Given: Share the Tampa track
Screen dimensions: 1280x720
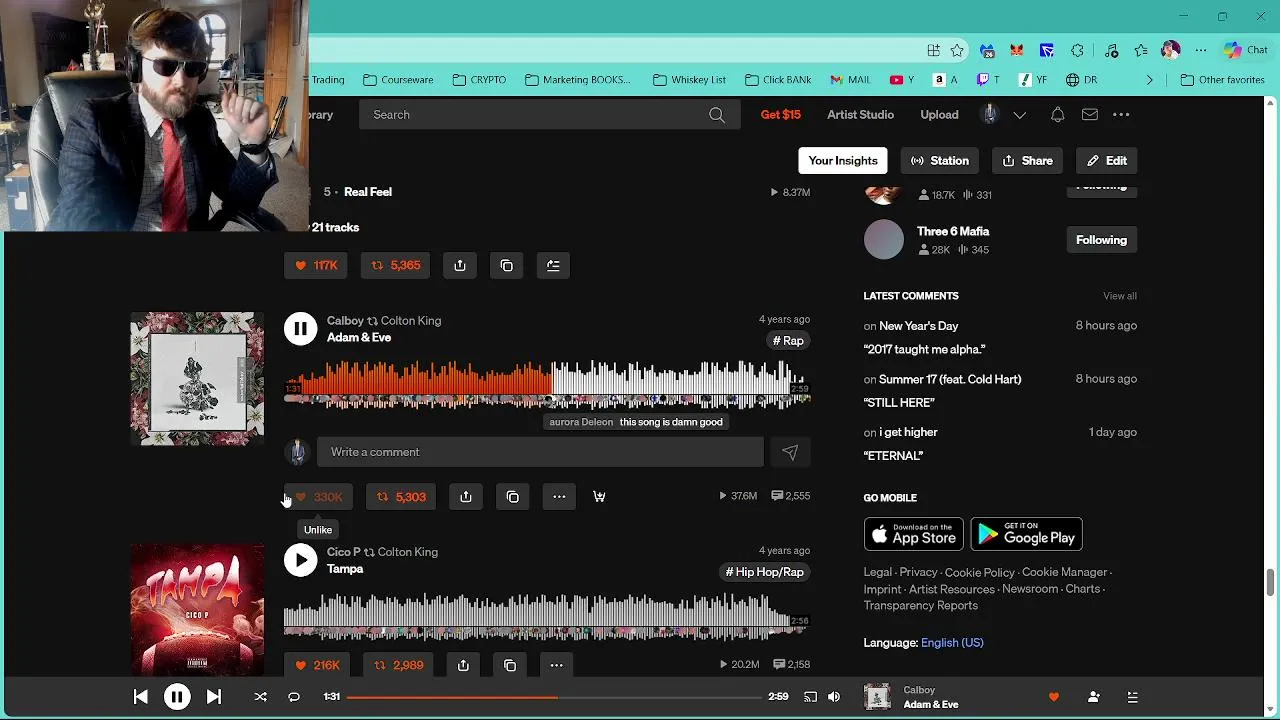Looking at the screenshot, I should pos(463,665).
